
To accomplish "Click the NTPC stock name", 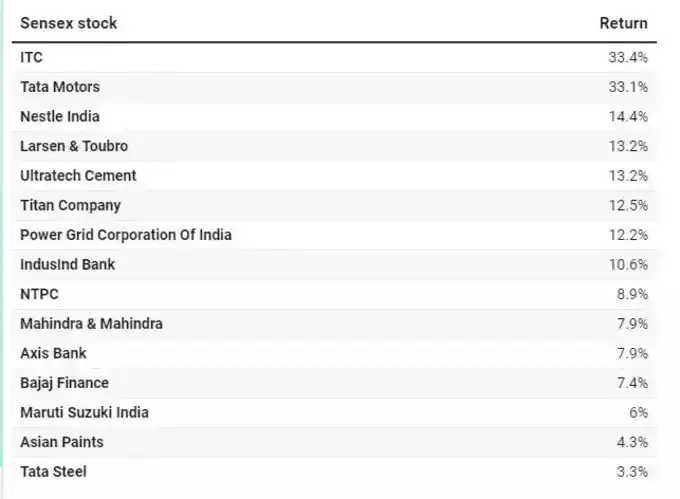I will (39, 294).
